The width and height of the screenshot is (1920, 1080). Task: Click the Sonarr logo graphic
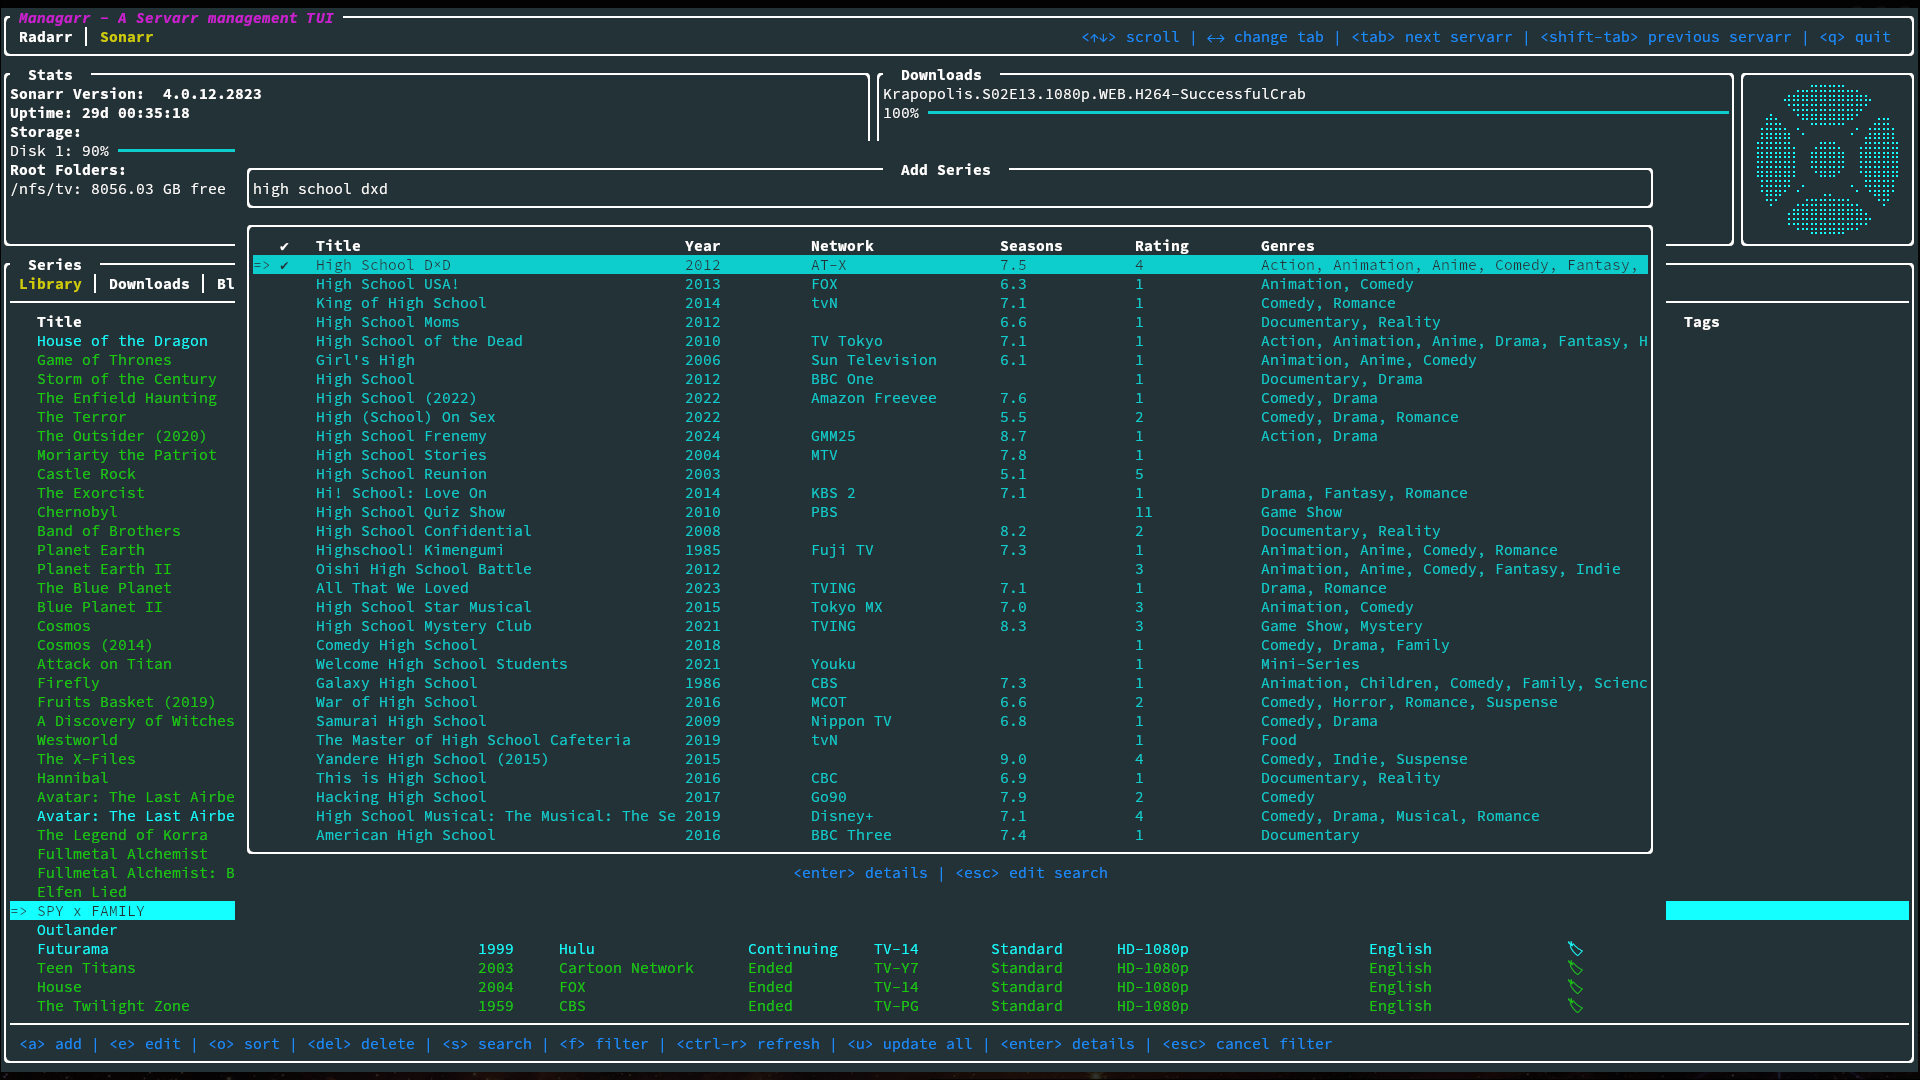(x=1827, y=160)
